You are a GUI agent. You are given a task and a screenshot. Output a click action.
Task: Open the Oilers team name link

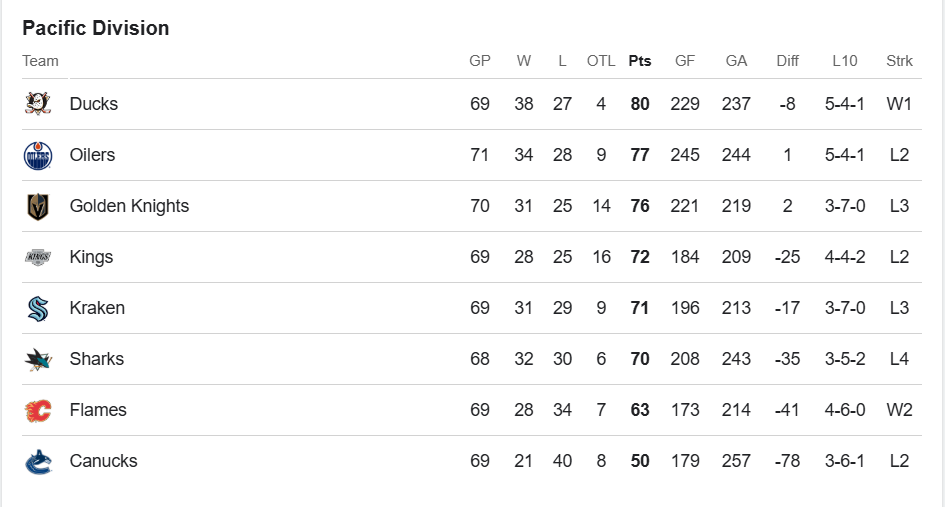tap(92, 155)
